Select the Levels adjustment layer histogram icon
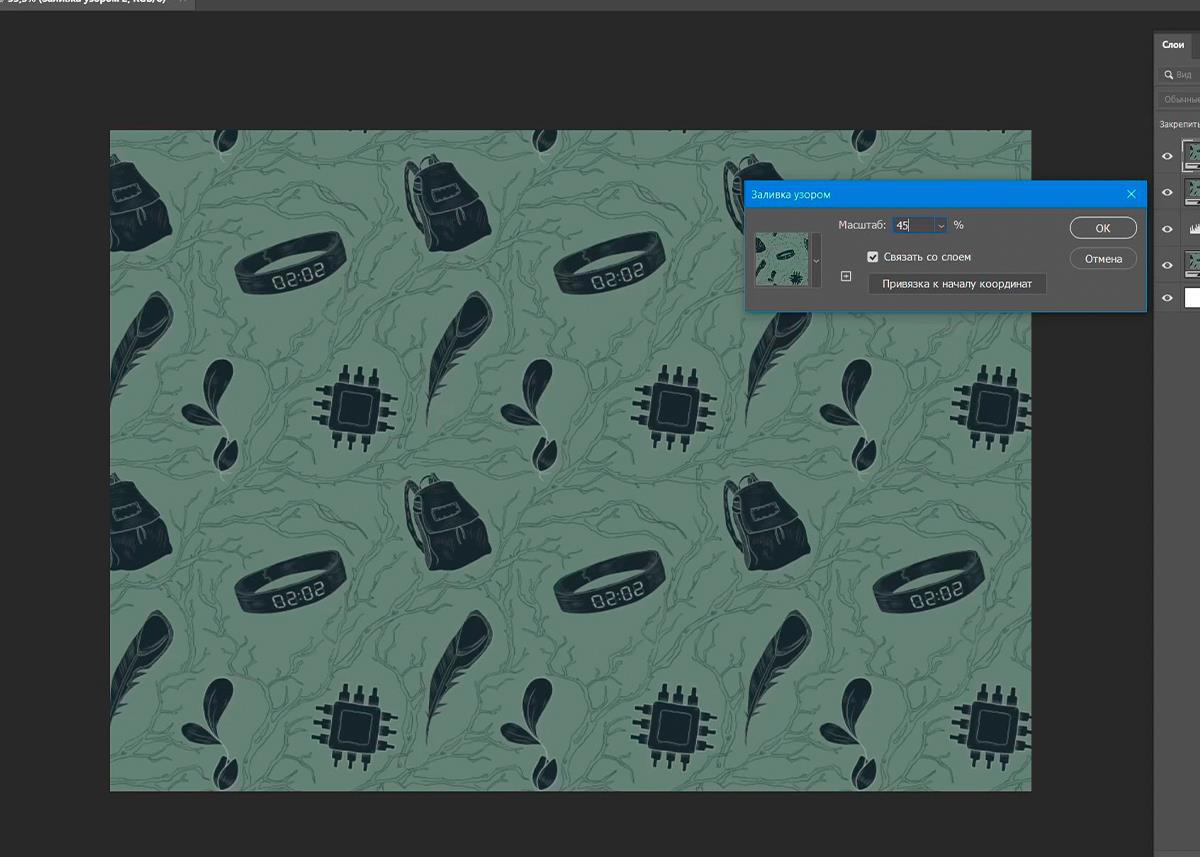This screenshot has height=857, width=1200. point(1192,229)
